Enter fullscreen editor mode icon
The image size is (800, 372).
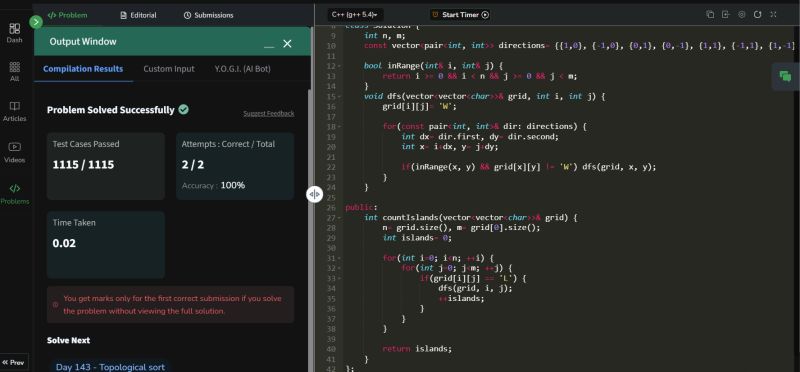coord(773,15)
